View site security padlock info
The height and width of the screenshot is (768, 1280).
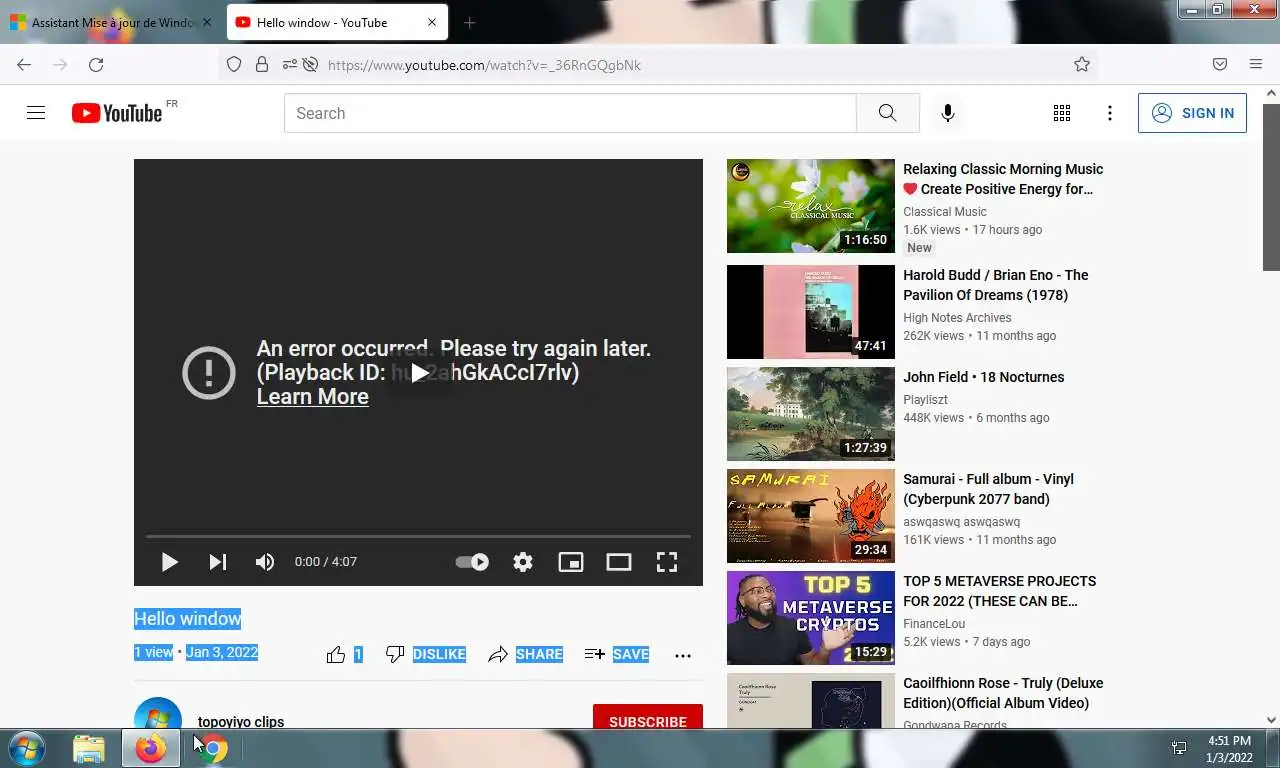pyautogui.click(x=262, y=65)
